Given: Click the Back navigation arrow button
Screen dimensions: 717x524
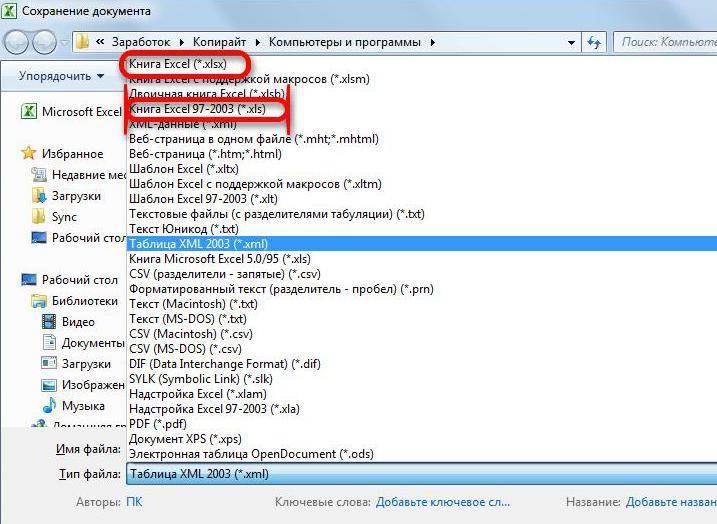Looking at the screenshot, I should (x=17, y=43).
